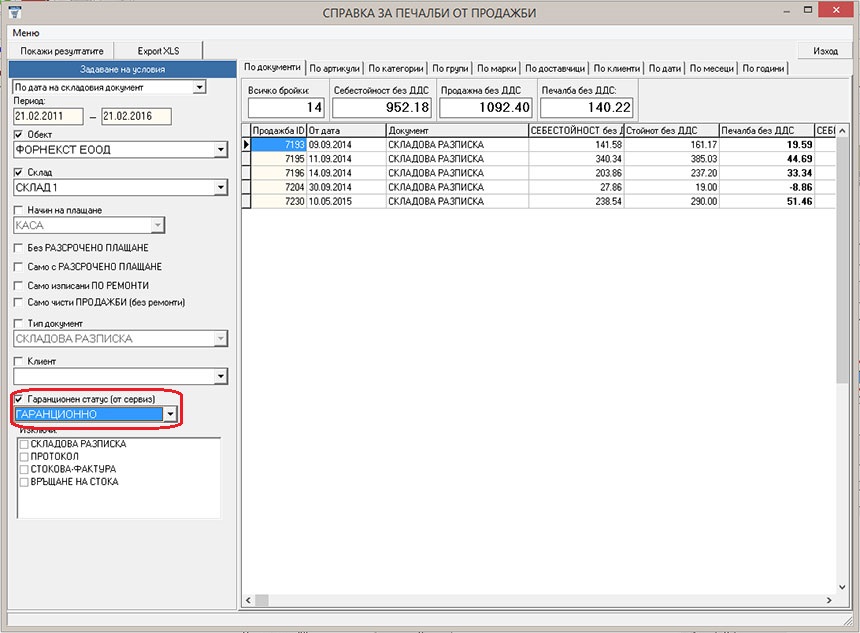
Task: Click Продажба ID column header
Action: (x=278, y=131)
